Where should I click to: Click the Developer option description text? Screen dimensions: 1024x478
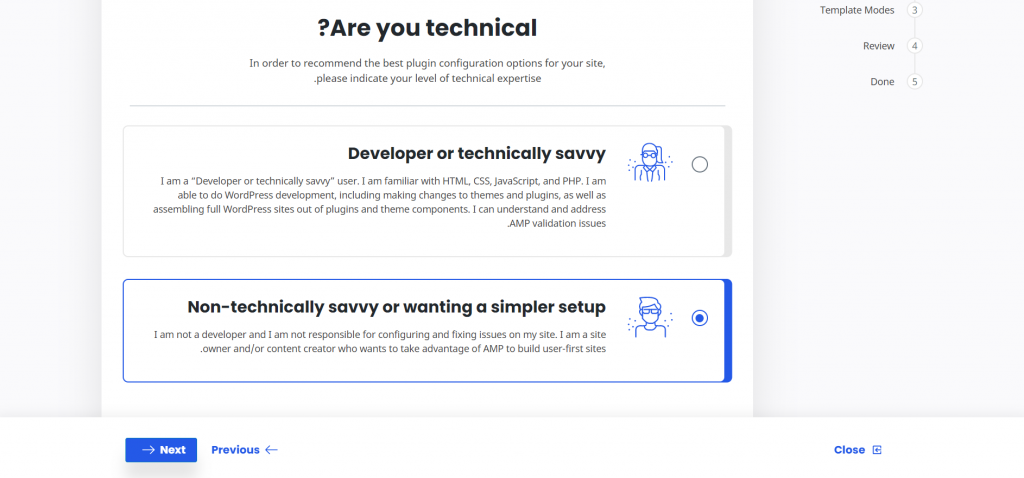coord(382,202)
